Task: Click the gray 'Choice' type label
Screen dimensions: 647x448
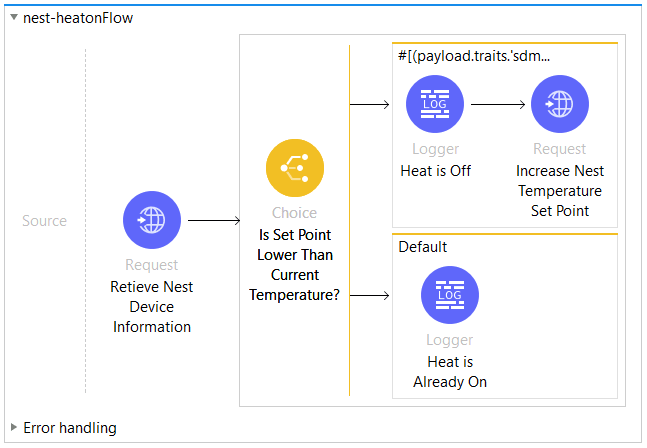Action: pos(295,213)
